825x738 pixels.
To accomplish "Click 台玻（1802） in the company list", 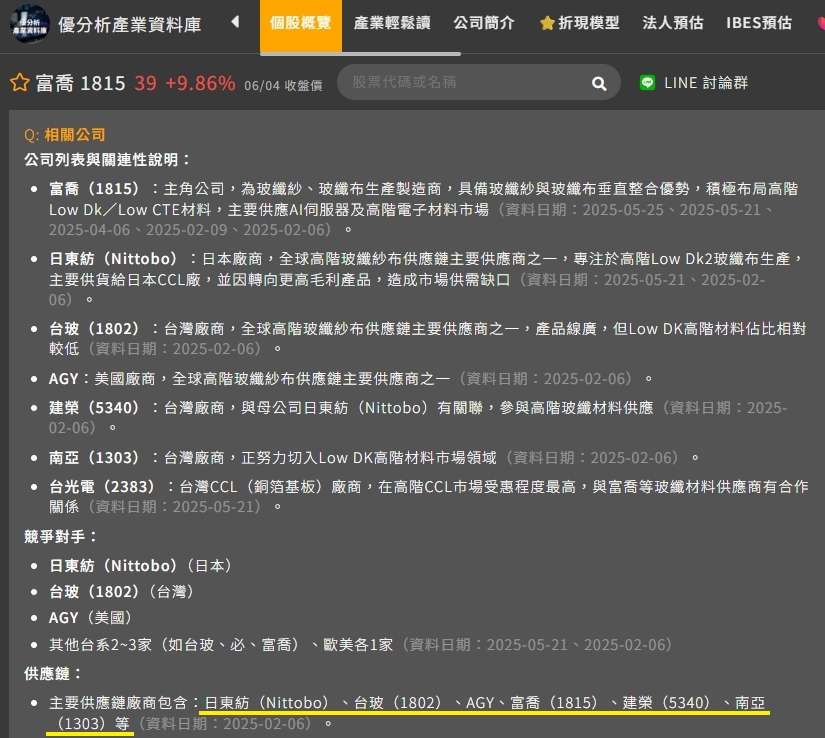I will pyautogui.click(x=427, y=339).
